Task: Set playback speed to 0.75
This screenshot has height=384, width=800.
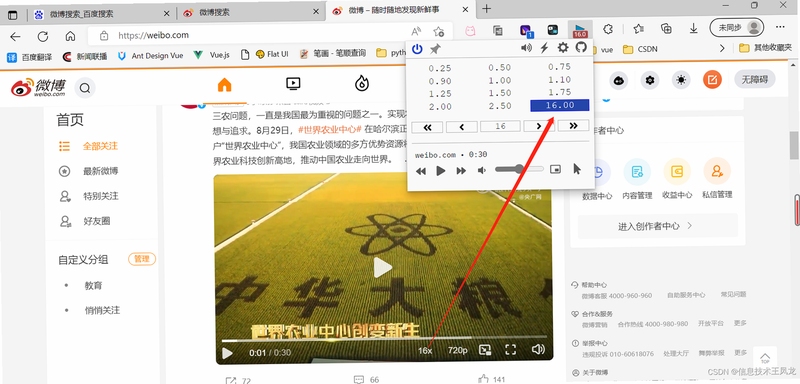Action: pos(560,67)
